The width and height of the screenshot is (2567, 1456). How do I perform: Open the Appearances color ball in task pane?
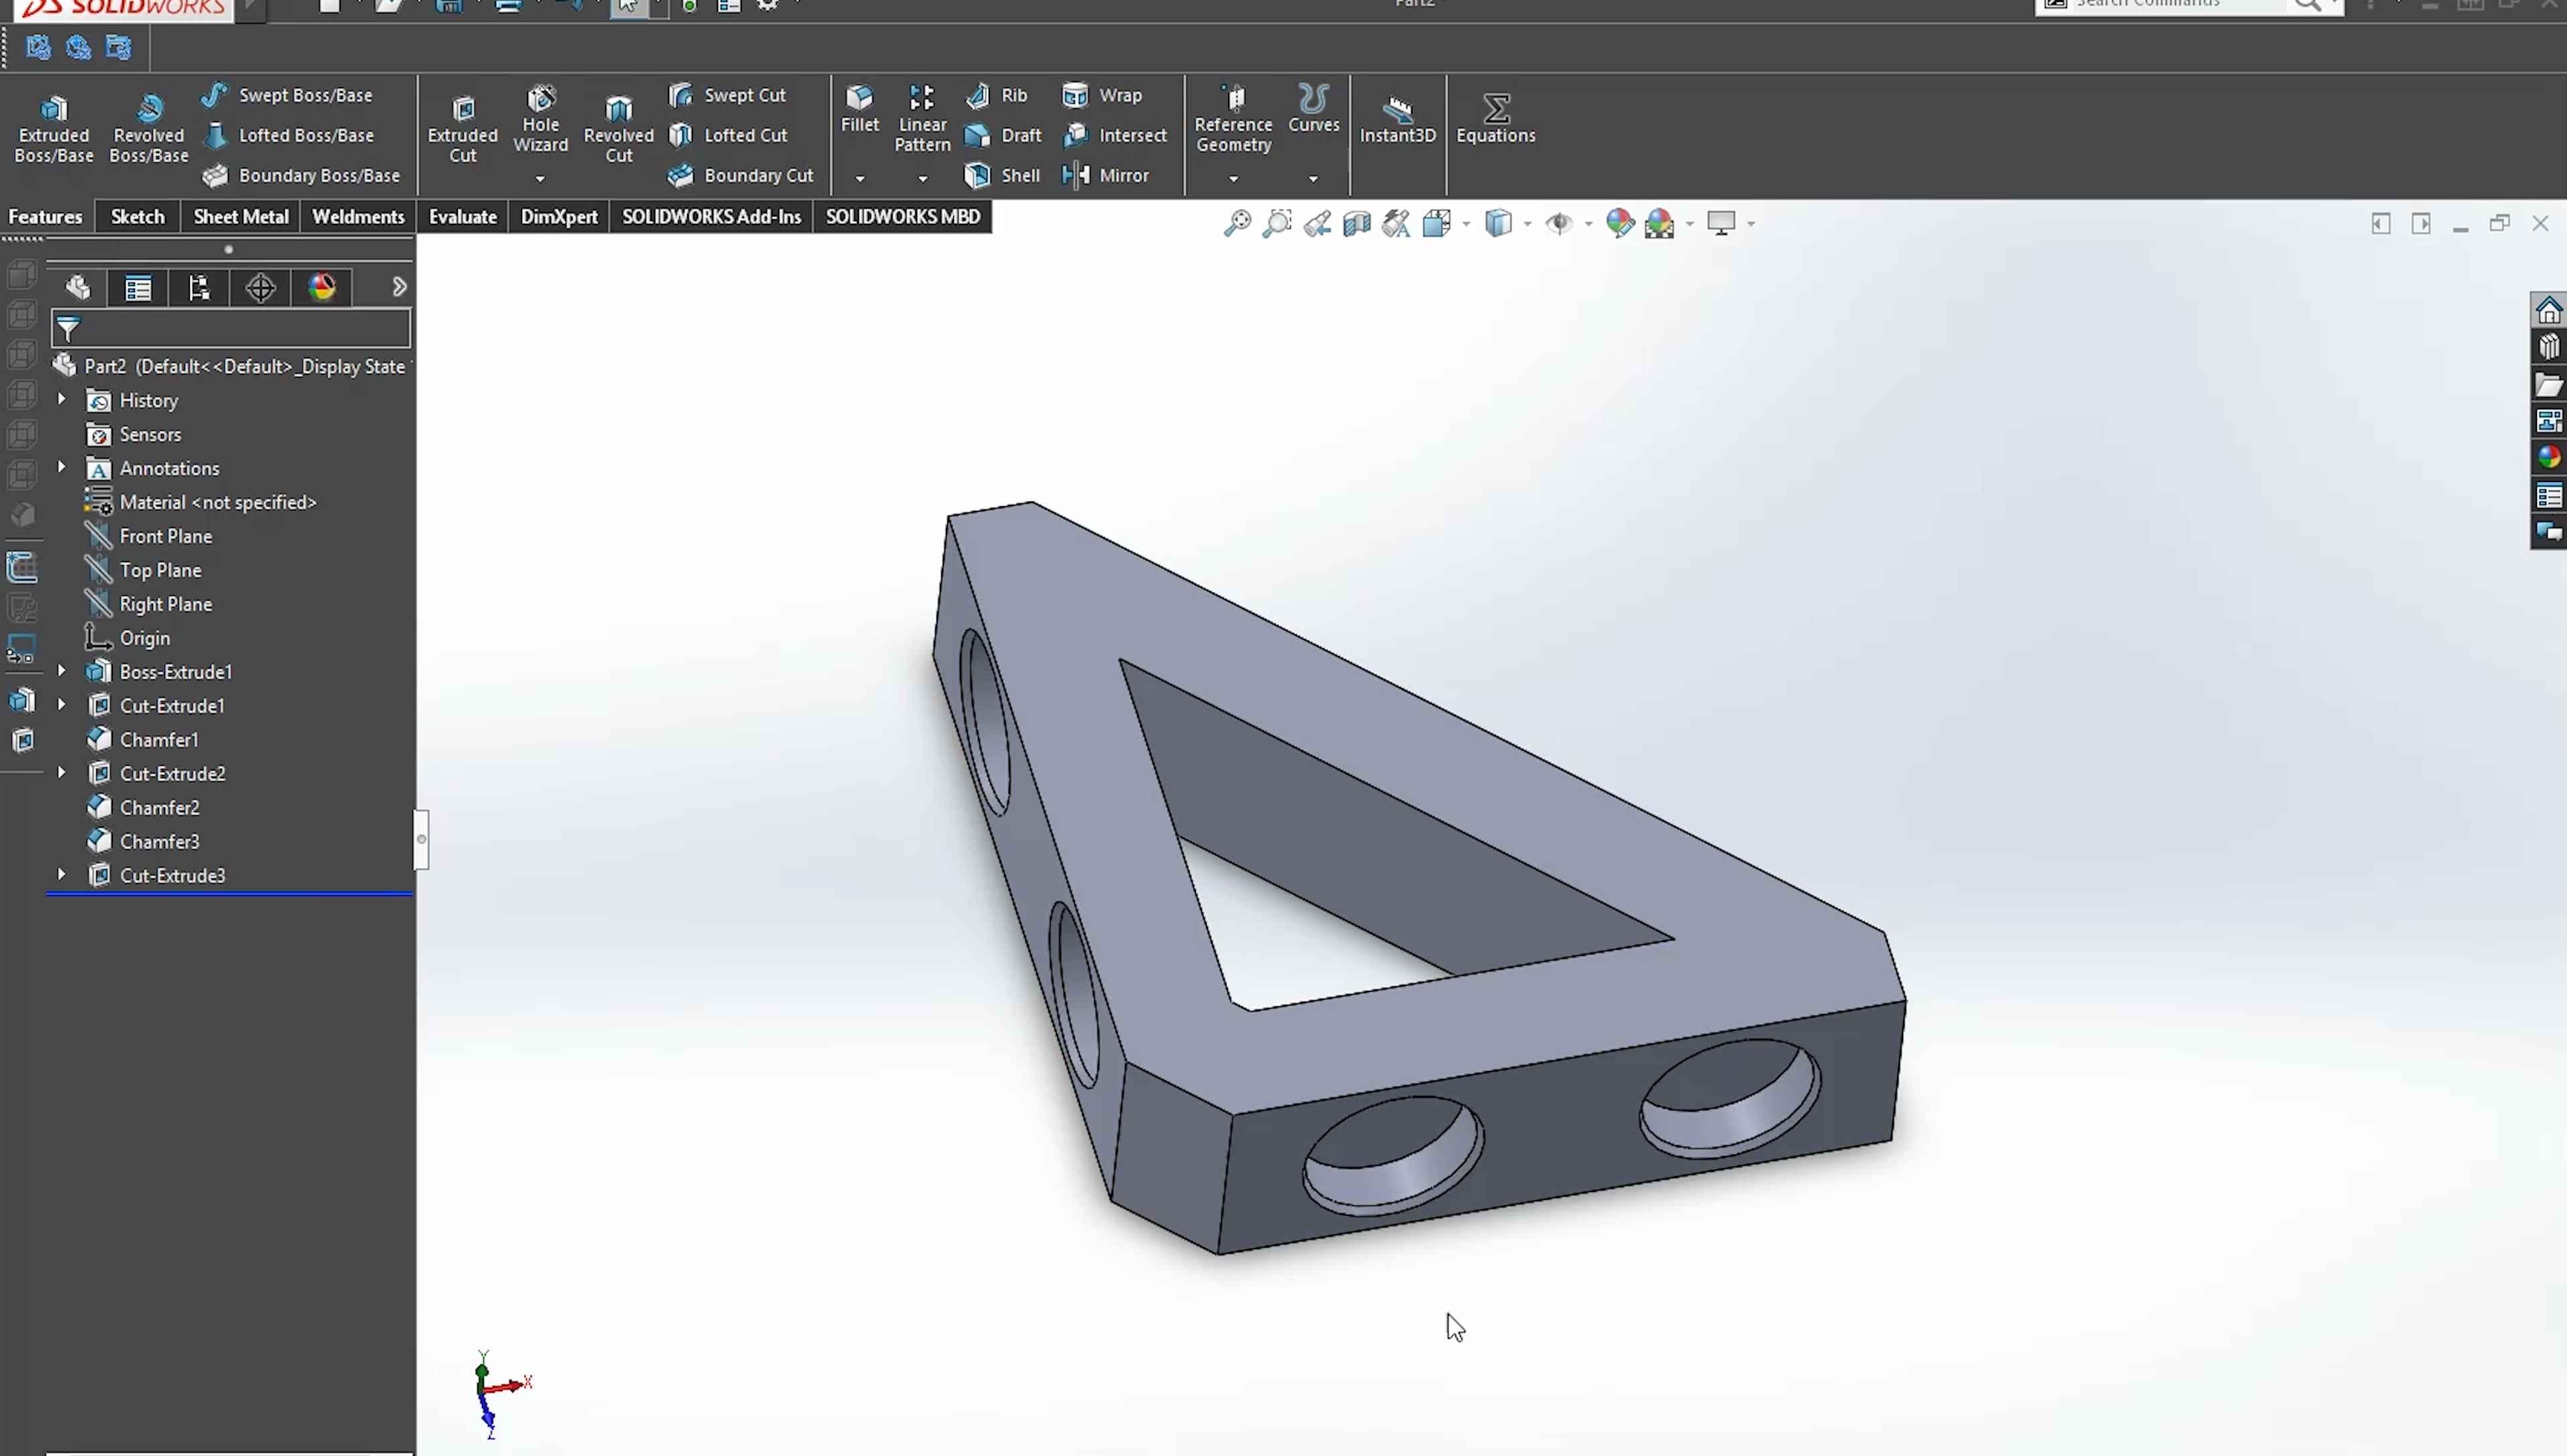(x=2548, y=457)
